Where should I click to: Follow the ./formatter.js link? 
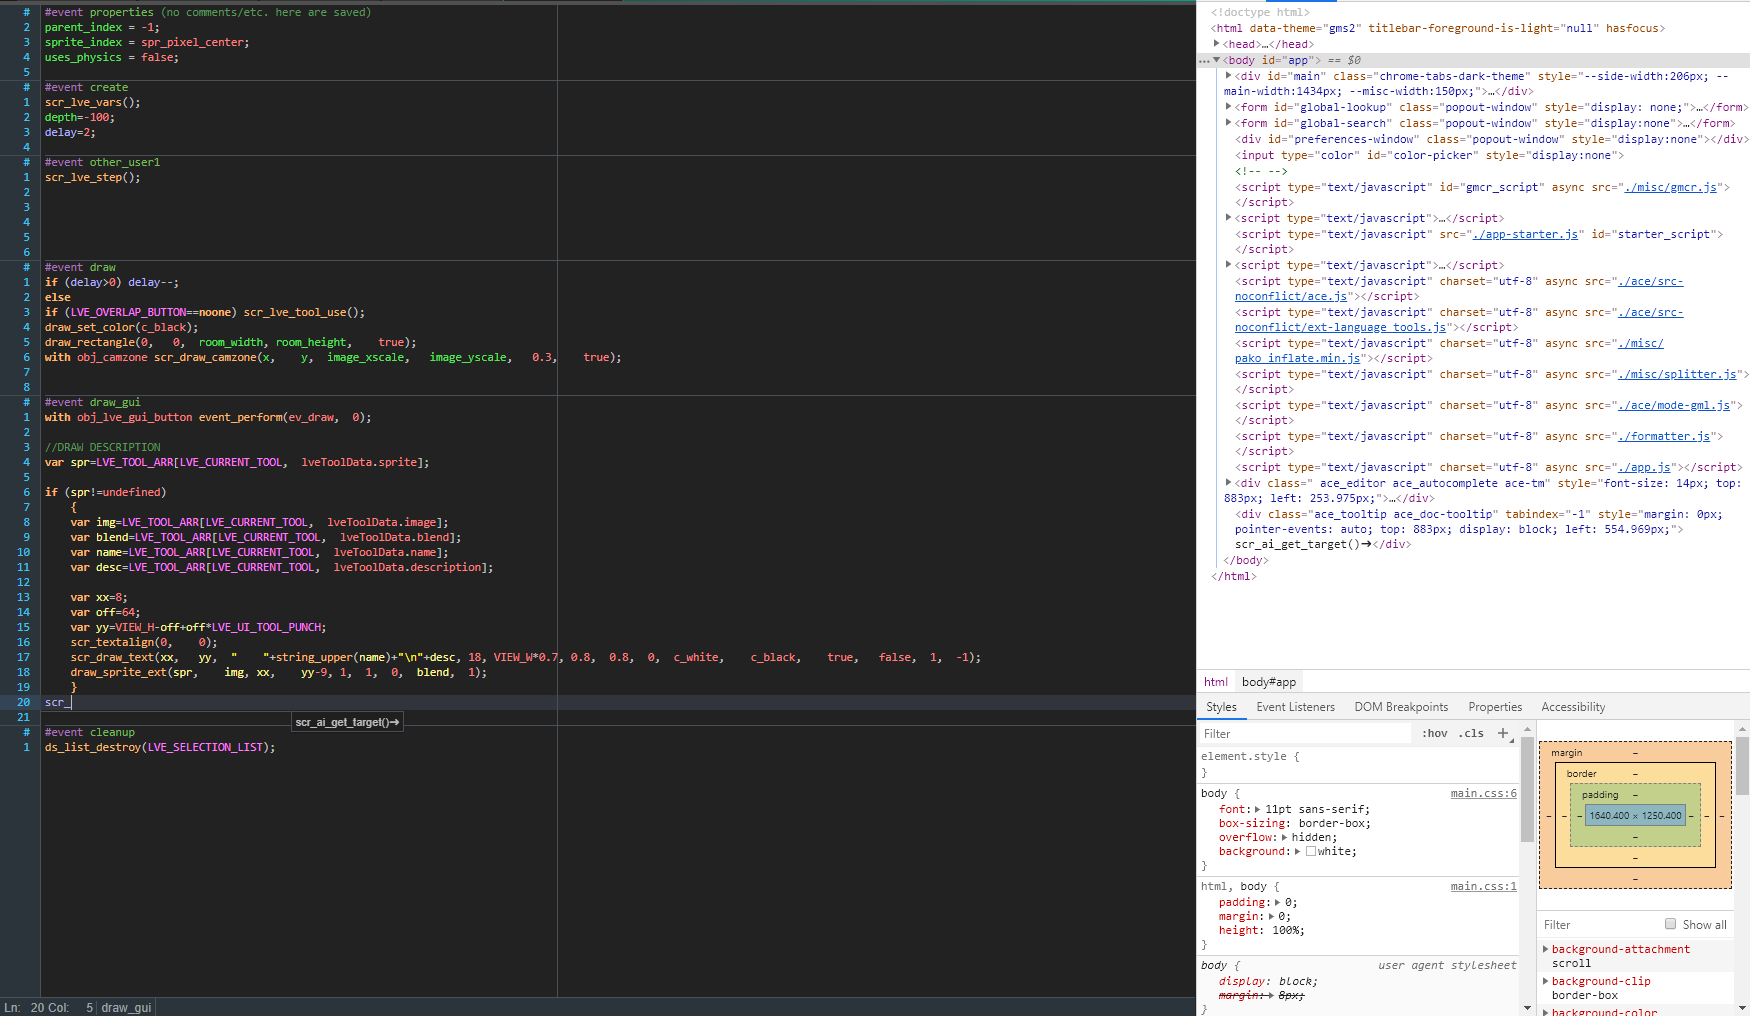[x=1664, y=436]
